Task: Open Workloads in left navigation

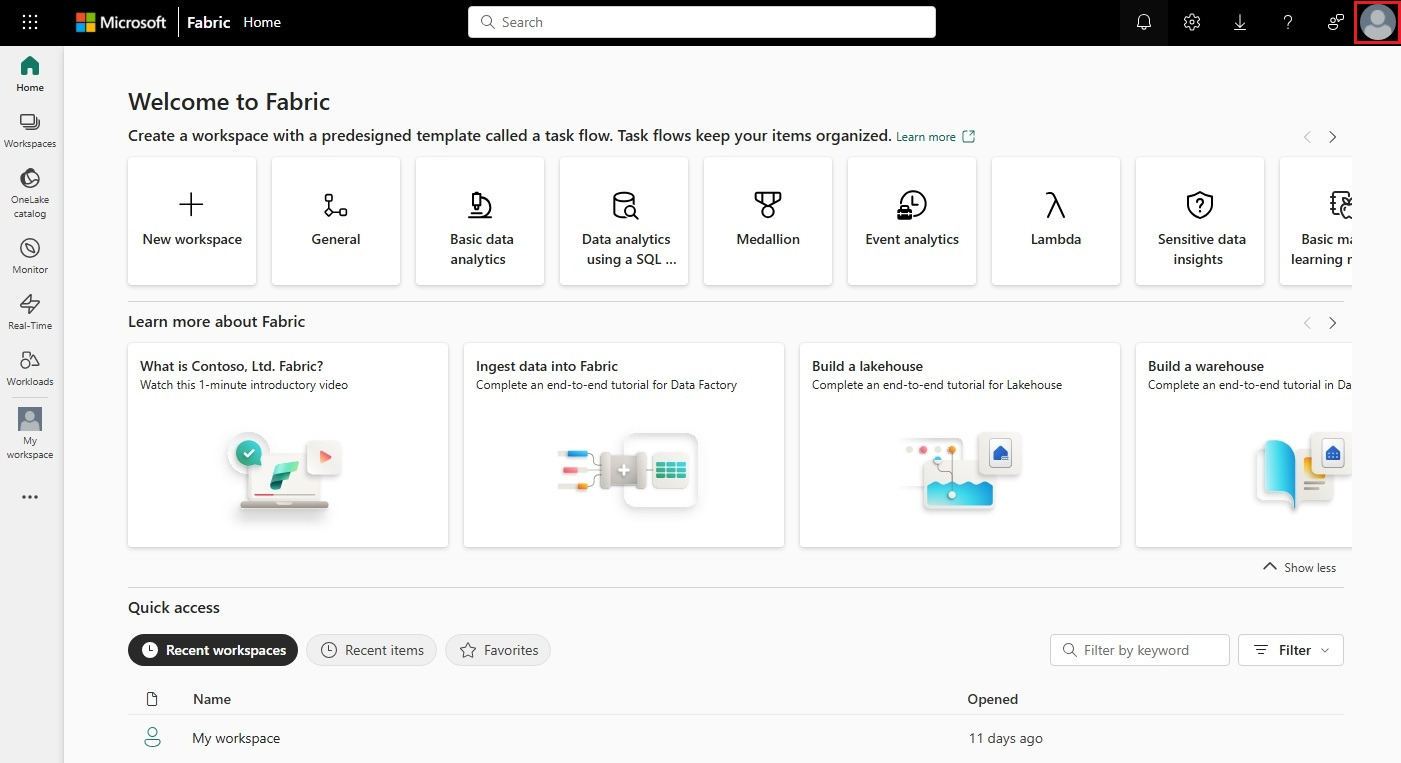Action: pyautogui.click(x=30, y=368)
